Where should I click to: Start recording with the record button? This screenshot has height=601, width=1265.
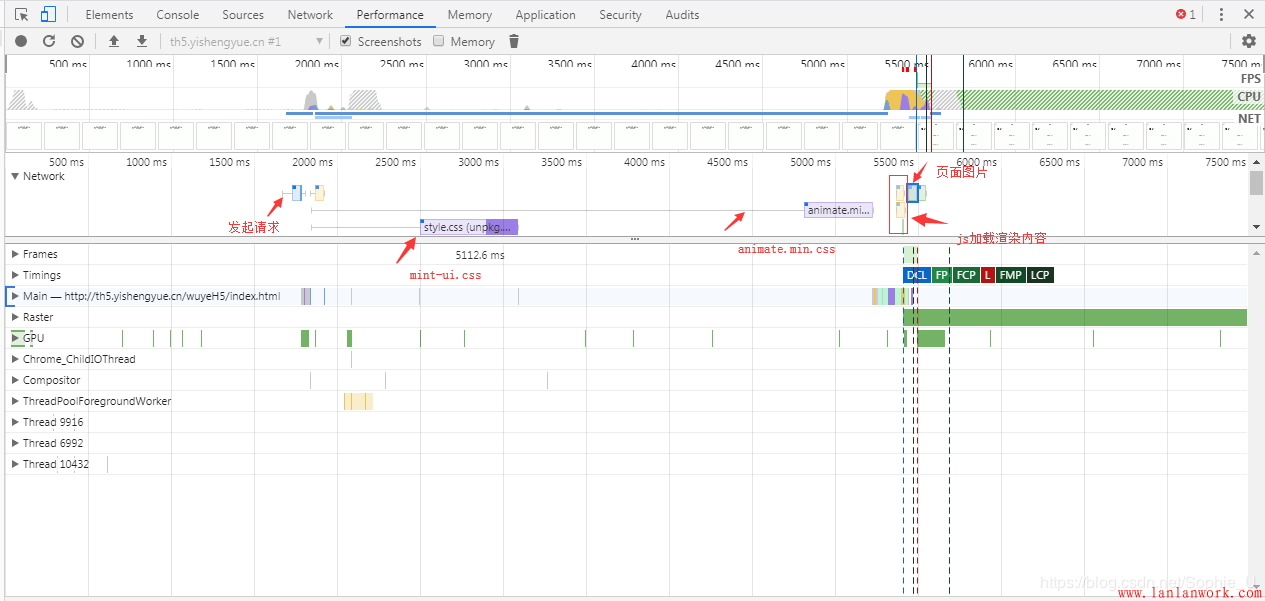pyautogui.click(x=21, y=41)
